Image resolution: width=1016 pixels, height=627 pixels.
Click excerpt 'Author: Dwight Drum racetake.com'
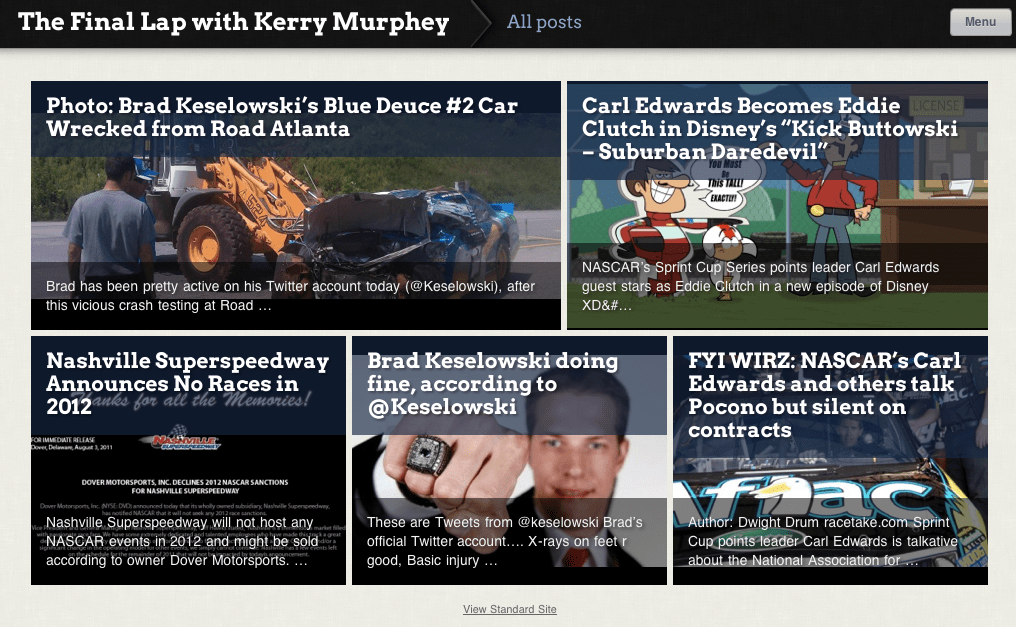823,541
